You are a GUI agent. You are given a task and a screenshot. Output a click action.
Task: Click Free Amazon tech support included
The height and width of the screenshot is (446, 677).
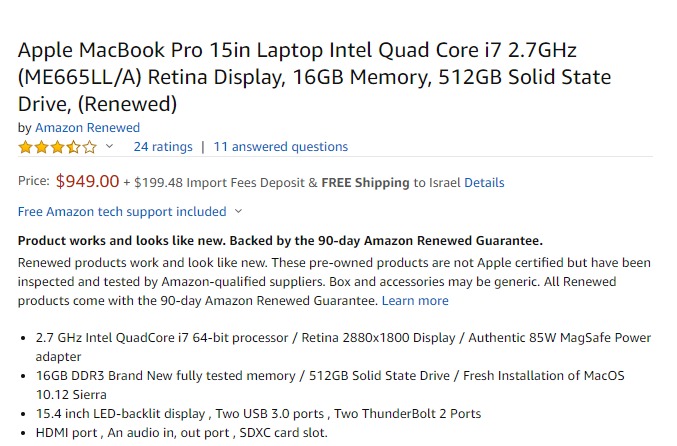[122, 212]
